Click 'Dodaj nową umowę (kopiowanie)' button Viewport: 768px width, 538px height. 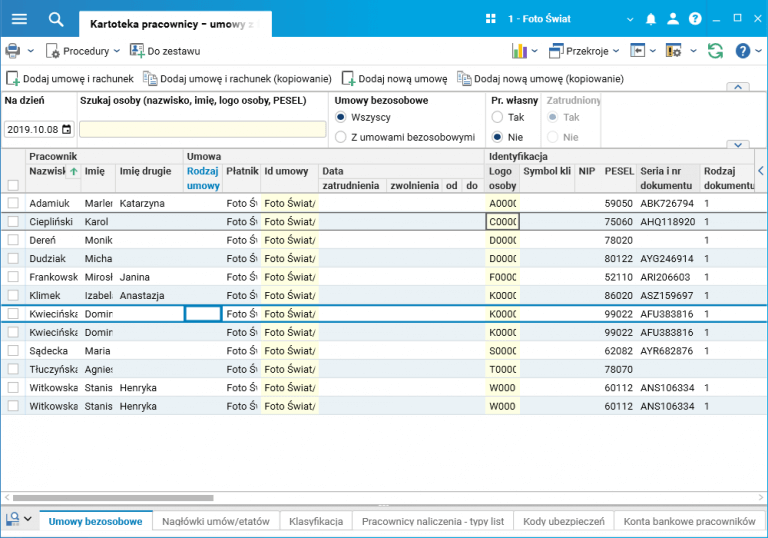point(540,78)
